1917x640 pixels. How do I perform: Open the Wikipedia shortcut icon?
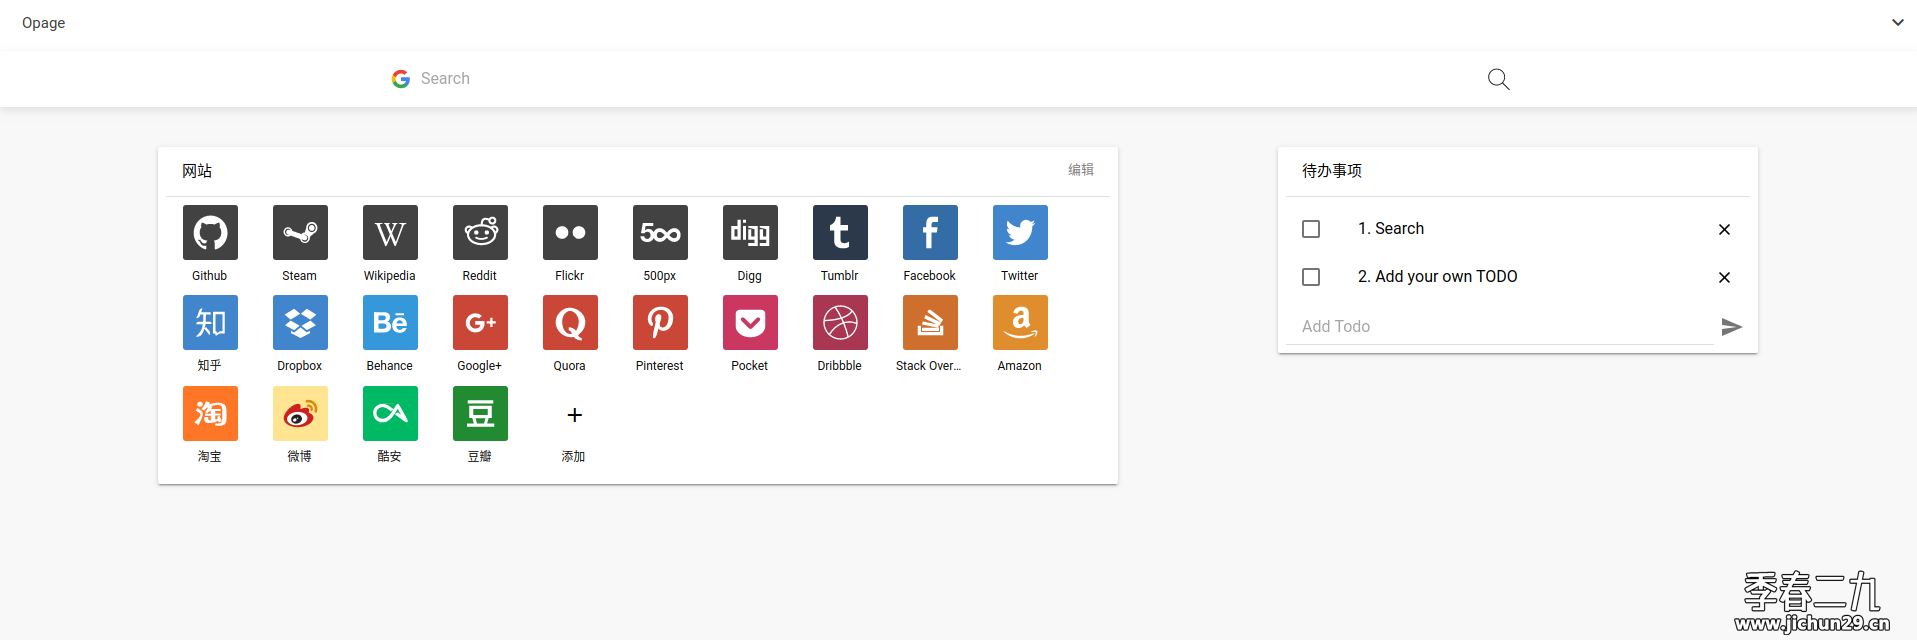[390, 232]
